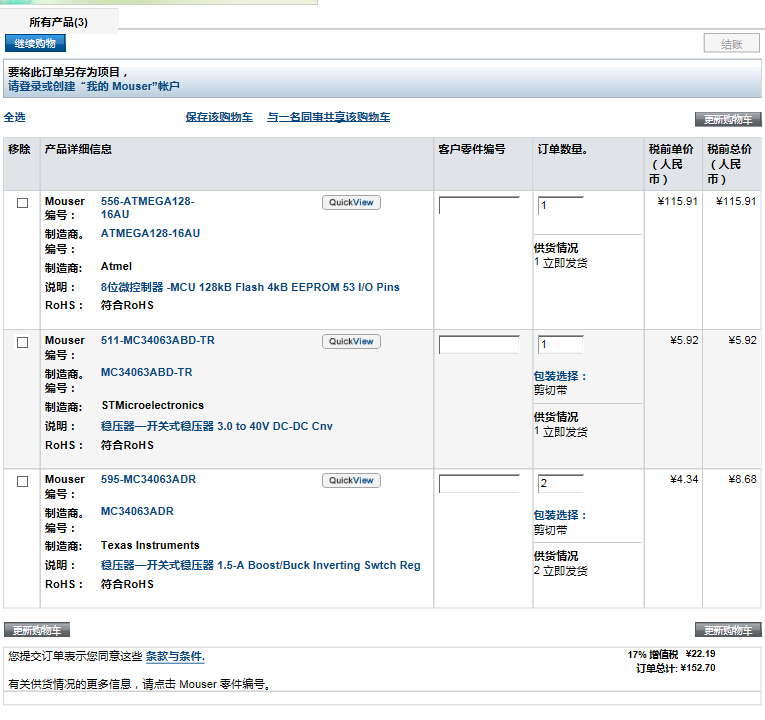Open the manufacturer part link ATMEGA128-16AU
Image resolution: width=765 pixels, height=720 pixels.
(150, 233)
